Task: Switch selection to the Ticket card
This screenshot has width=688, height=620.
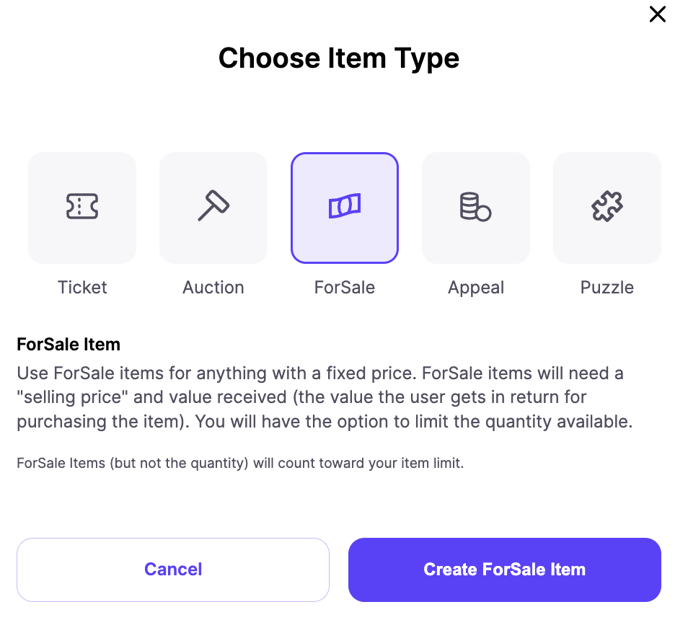Action: click(x=82, y=208)
